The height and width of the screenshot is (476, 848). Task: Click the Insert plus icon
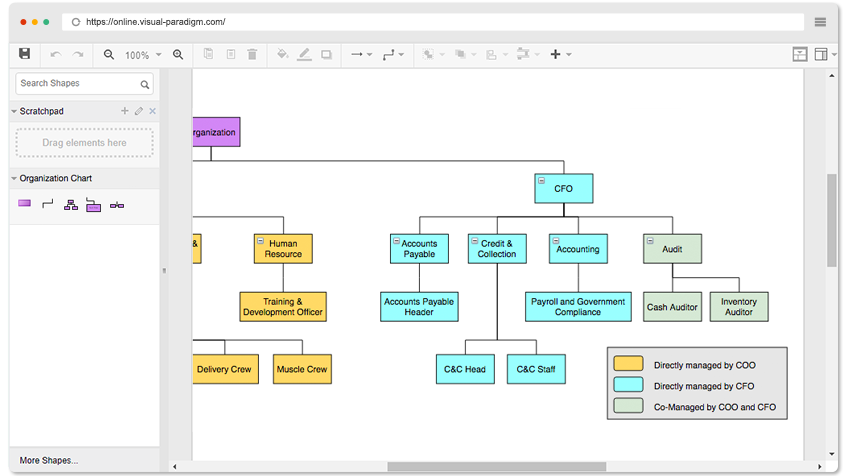click(x=555, y=54)
